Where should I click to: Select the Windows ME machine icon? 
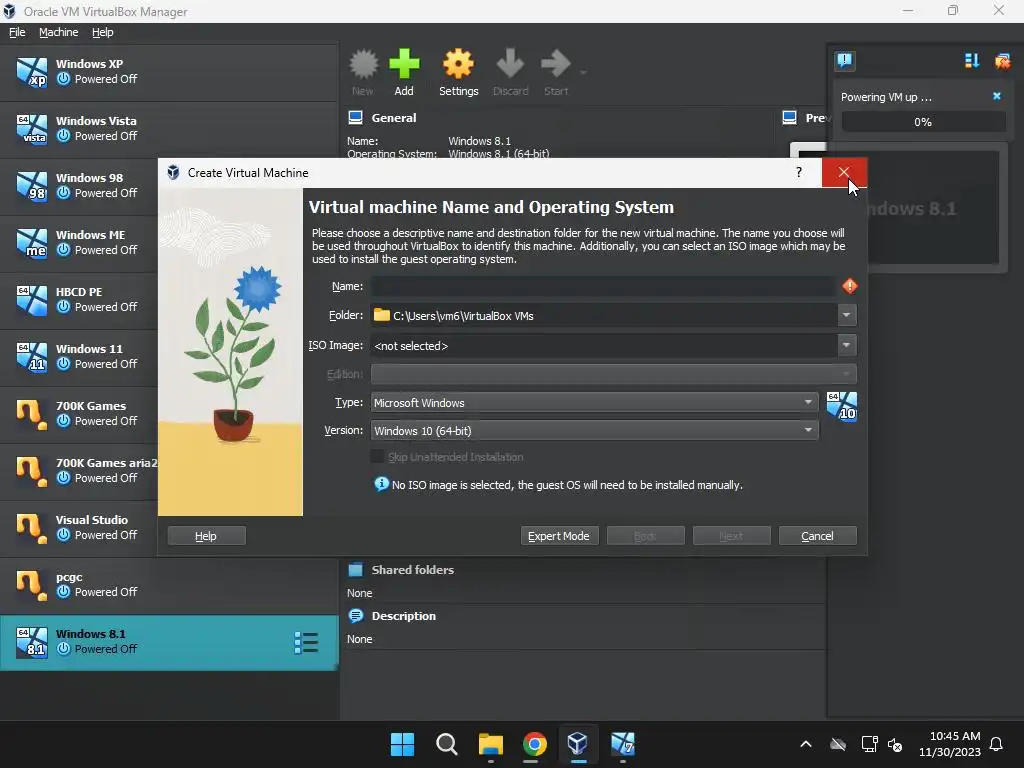point(31,243)
